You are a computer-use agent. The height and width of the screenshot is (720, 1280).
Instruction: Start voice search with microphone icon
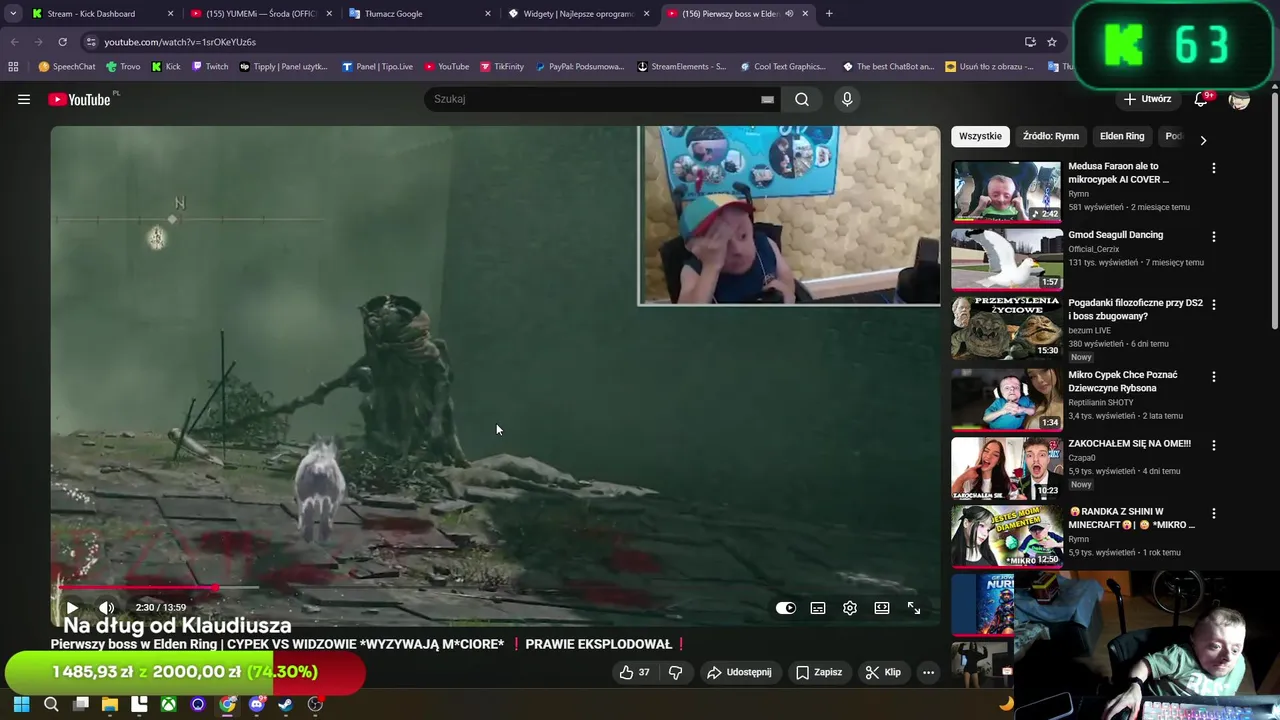[x=847, y=99]
